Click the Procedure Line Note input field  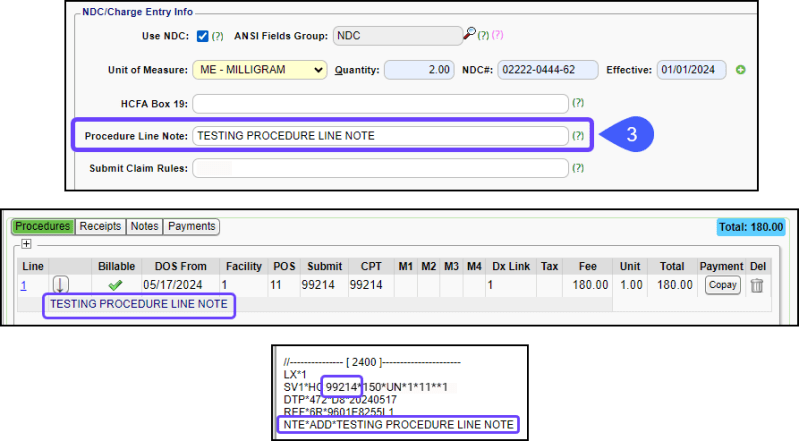[x=380, y=136]
